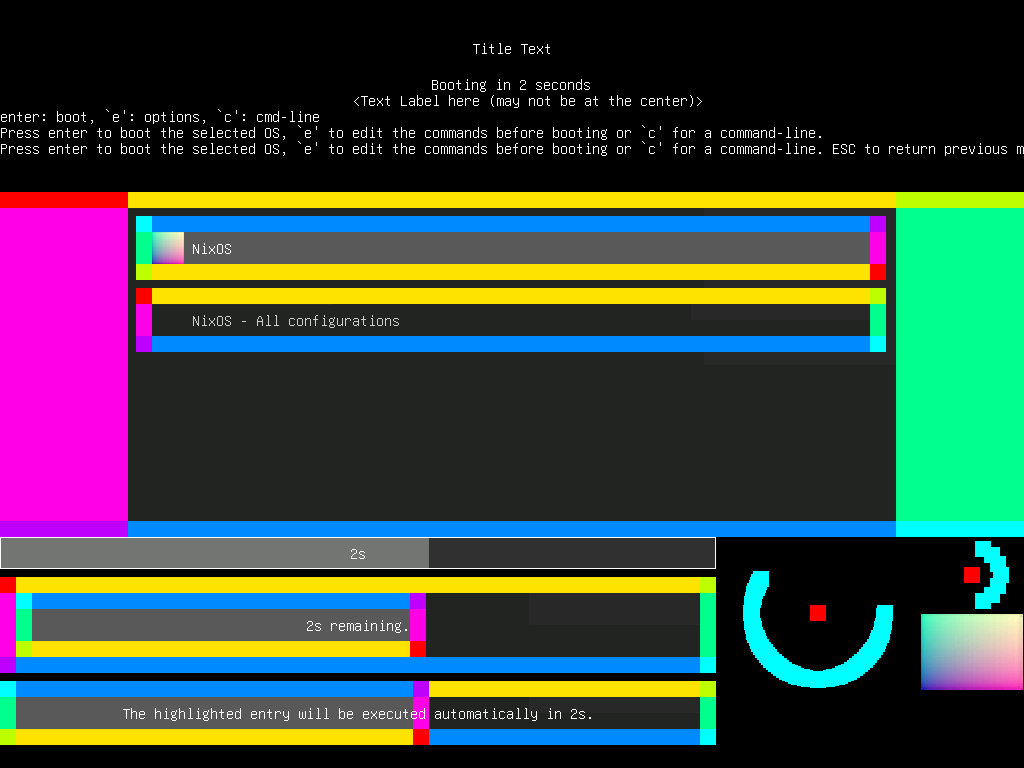Click the red square inside the small cyan arc
This screenshot has width=1024, height=768.
[971, 575]
